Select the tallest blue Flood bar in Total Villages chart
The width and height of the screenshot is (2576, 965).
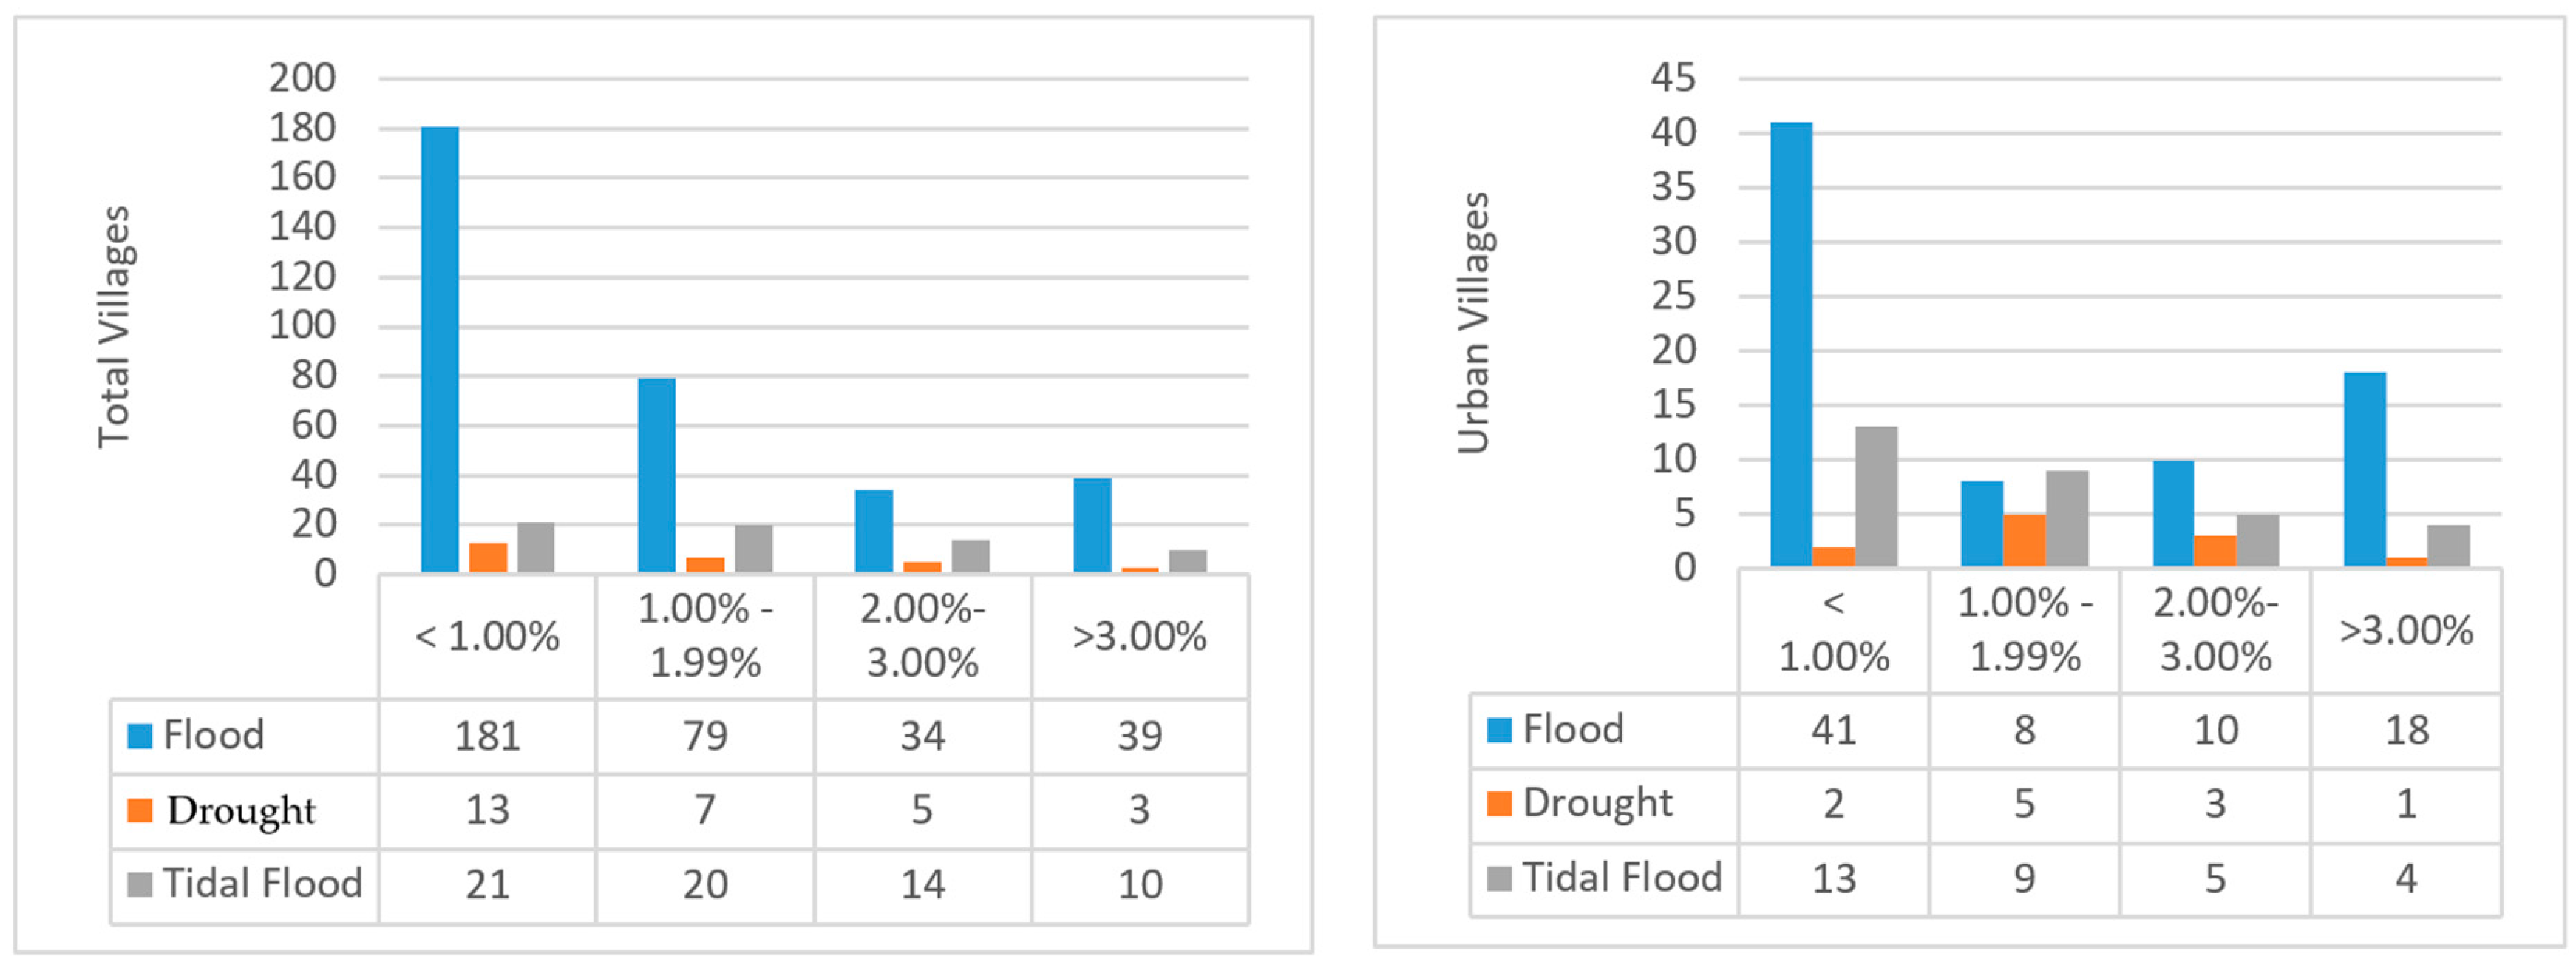[x=440, y=350]
